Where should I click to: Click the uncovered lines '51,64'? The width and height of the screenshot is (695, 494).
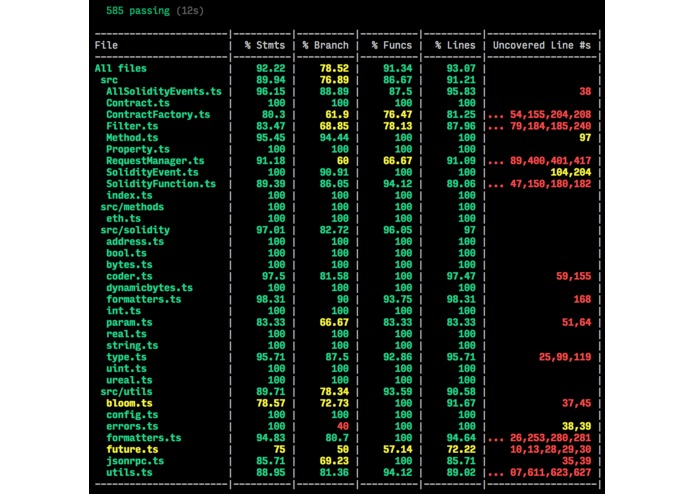577,322
